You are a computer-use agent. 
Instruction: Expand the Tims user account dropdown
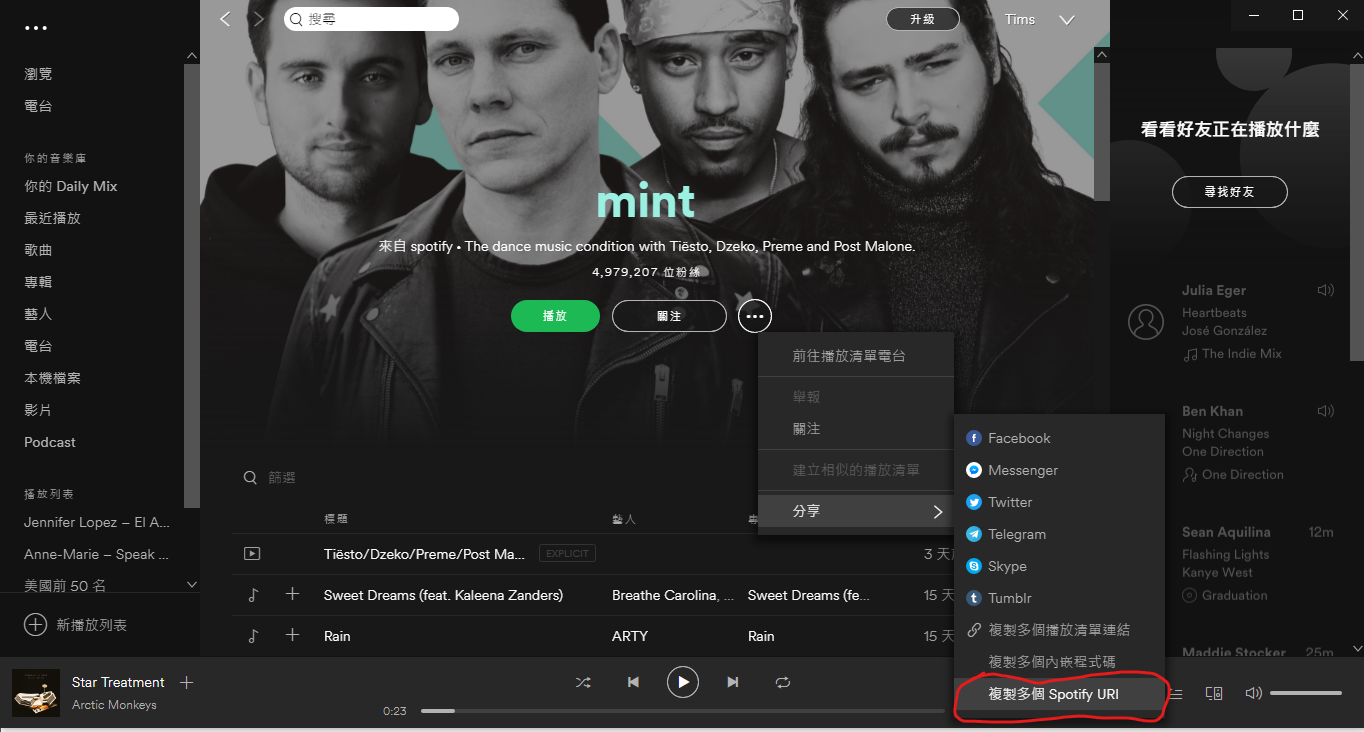point(1066,20)
